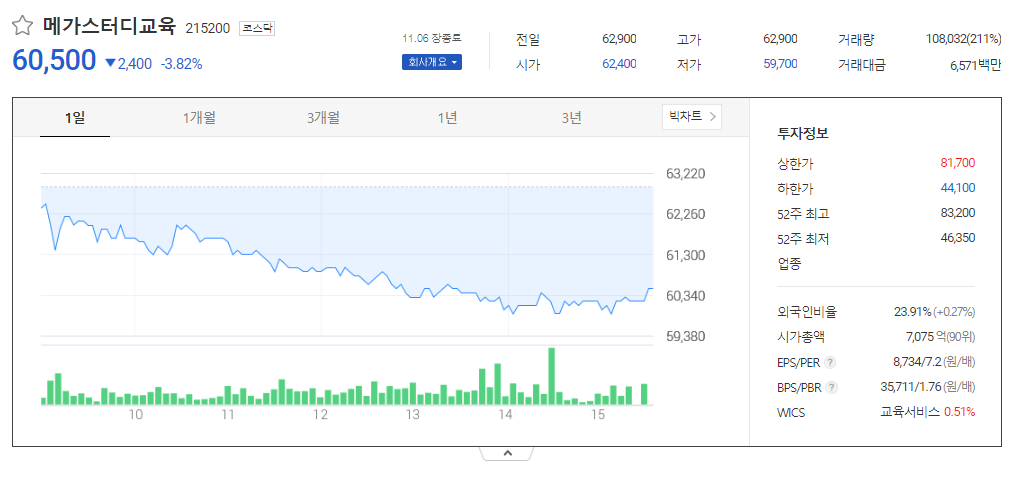1025x485 pixels.
Task: Click the 투자정보 section heading
Action: (803, 134)
